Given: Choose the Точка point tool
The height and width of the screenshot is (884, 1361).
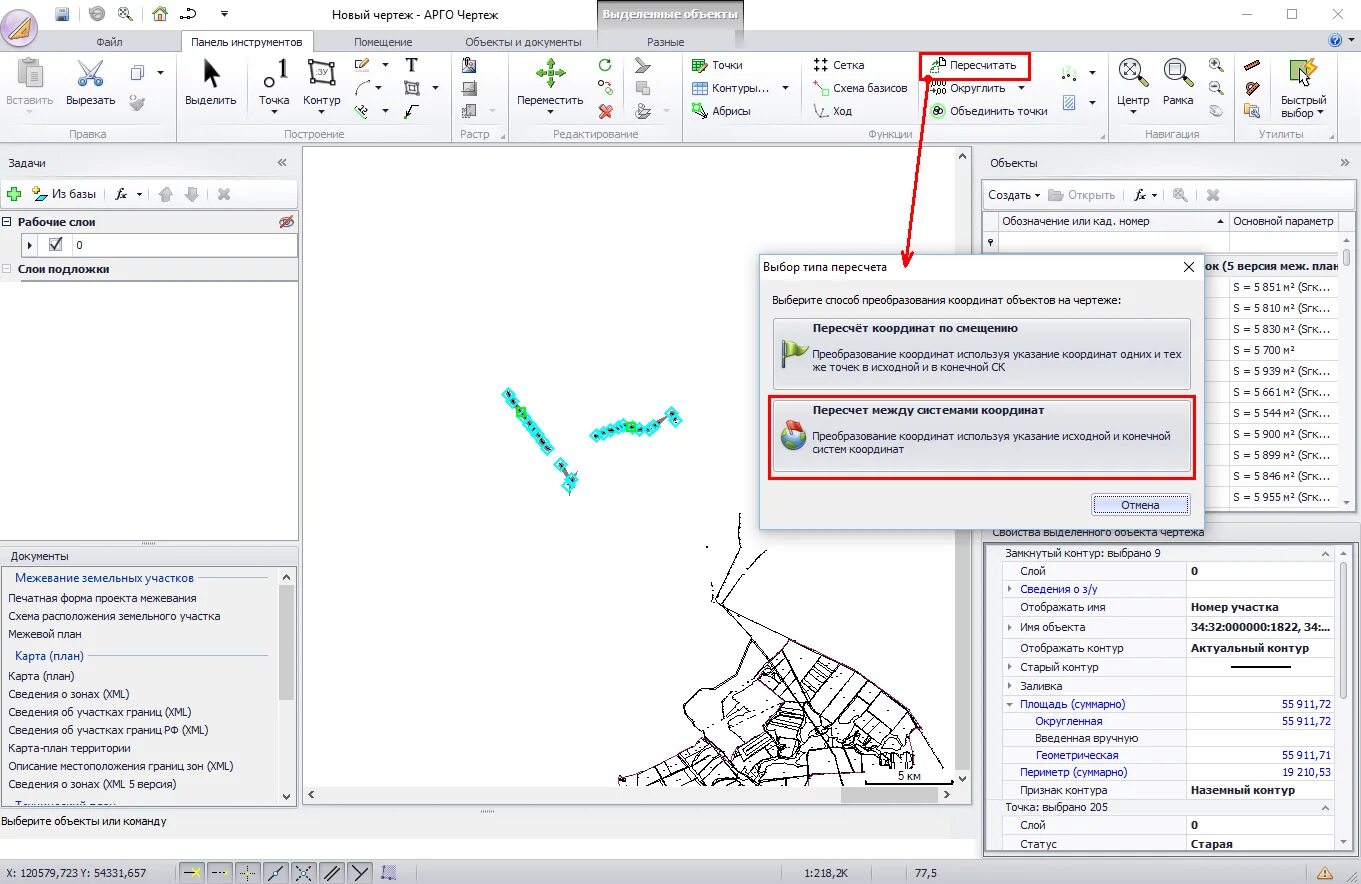Looking at the screenshot, I should coord(274,84).
